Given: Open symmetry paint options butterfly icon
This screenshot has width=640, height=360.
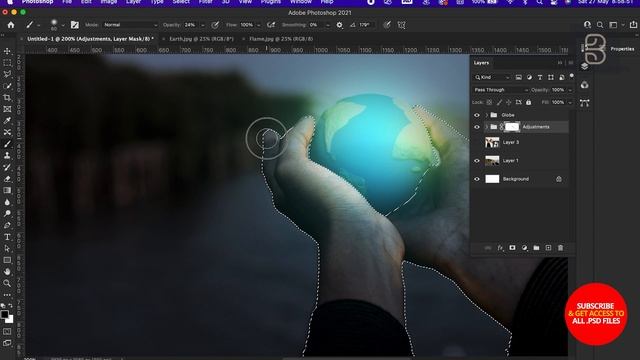Looking at the screenshot, I should pos(402,25).
